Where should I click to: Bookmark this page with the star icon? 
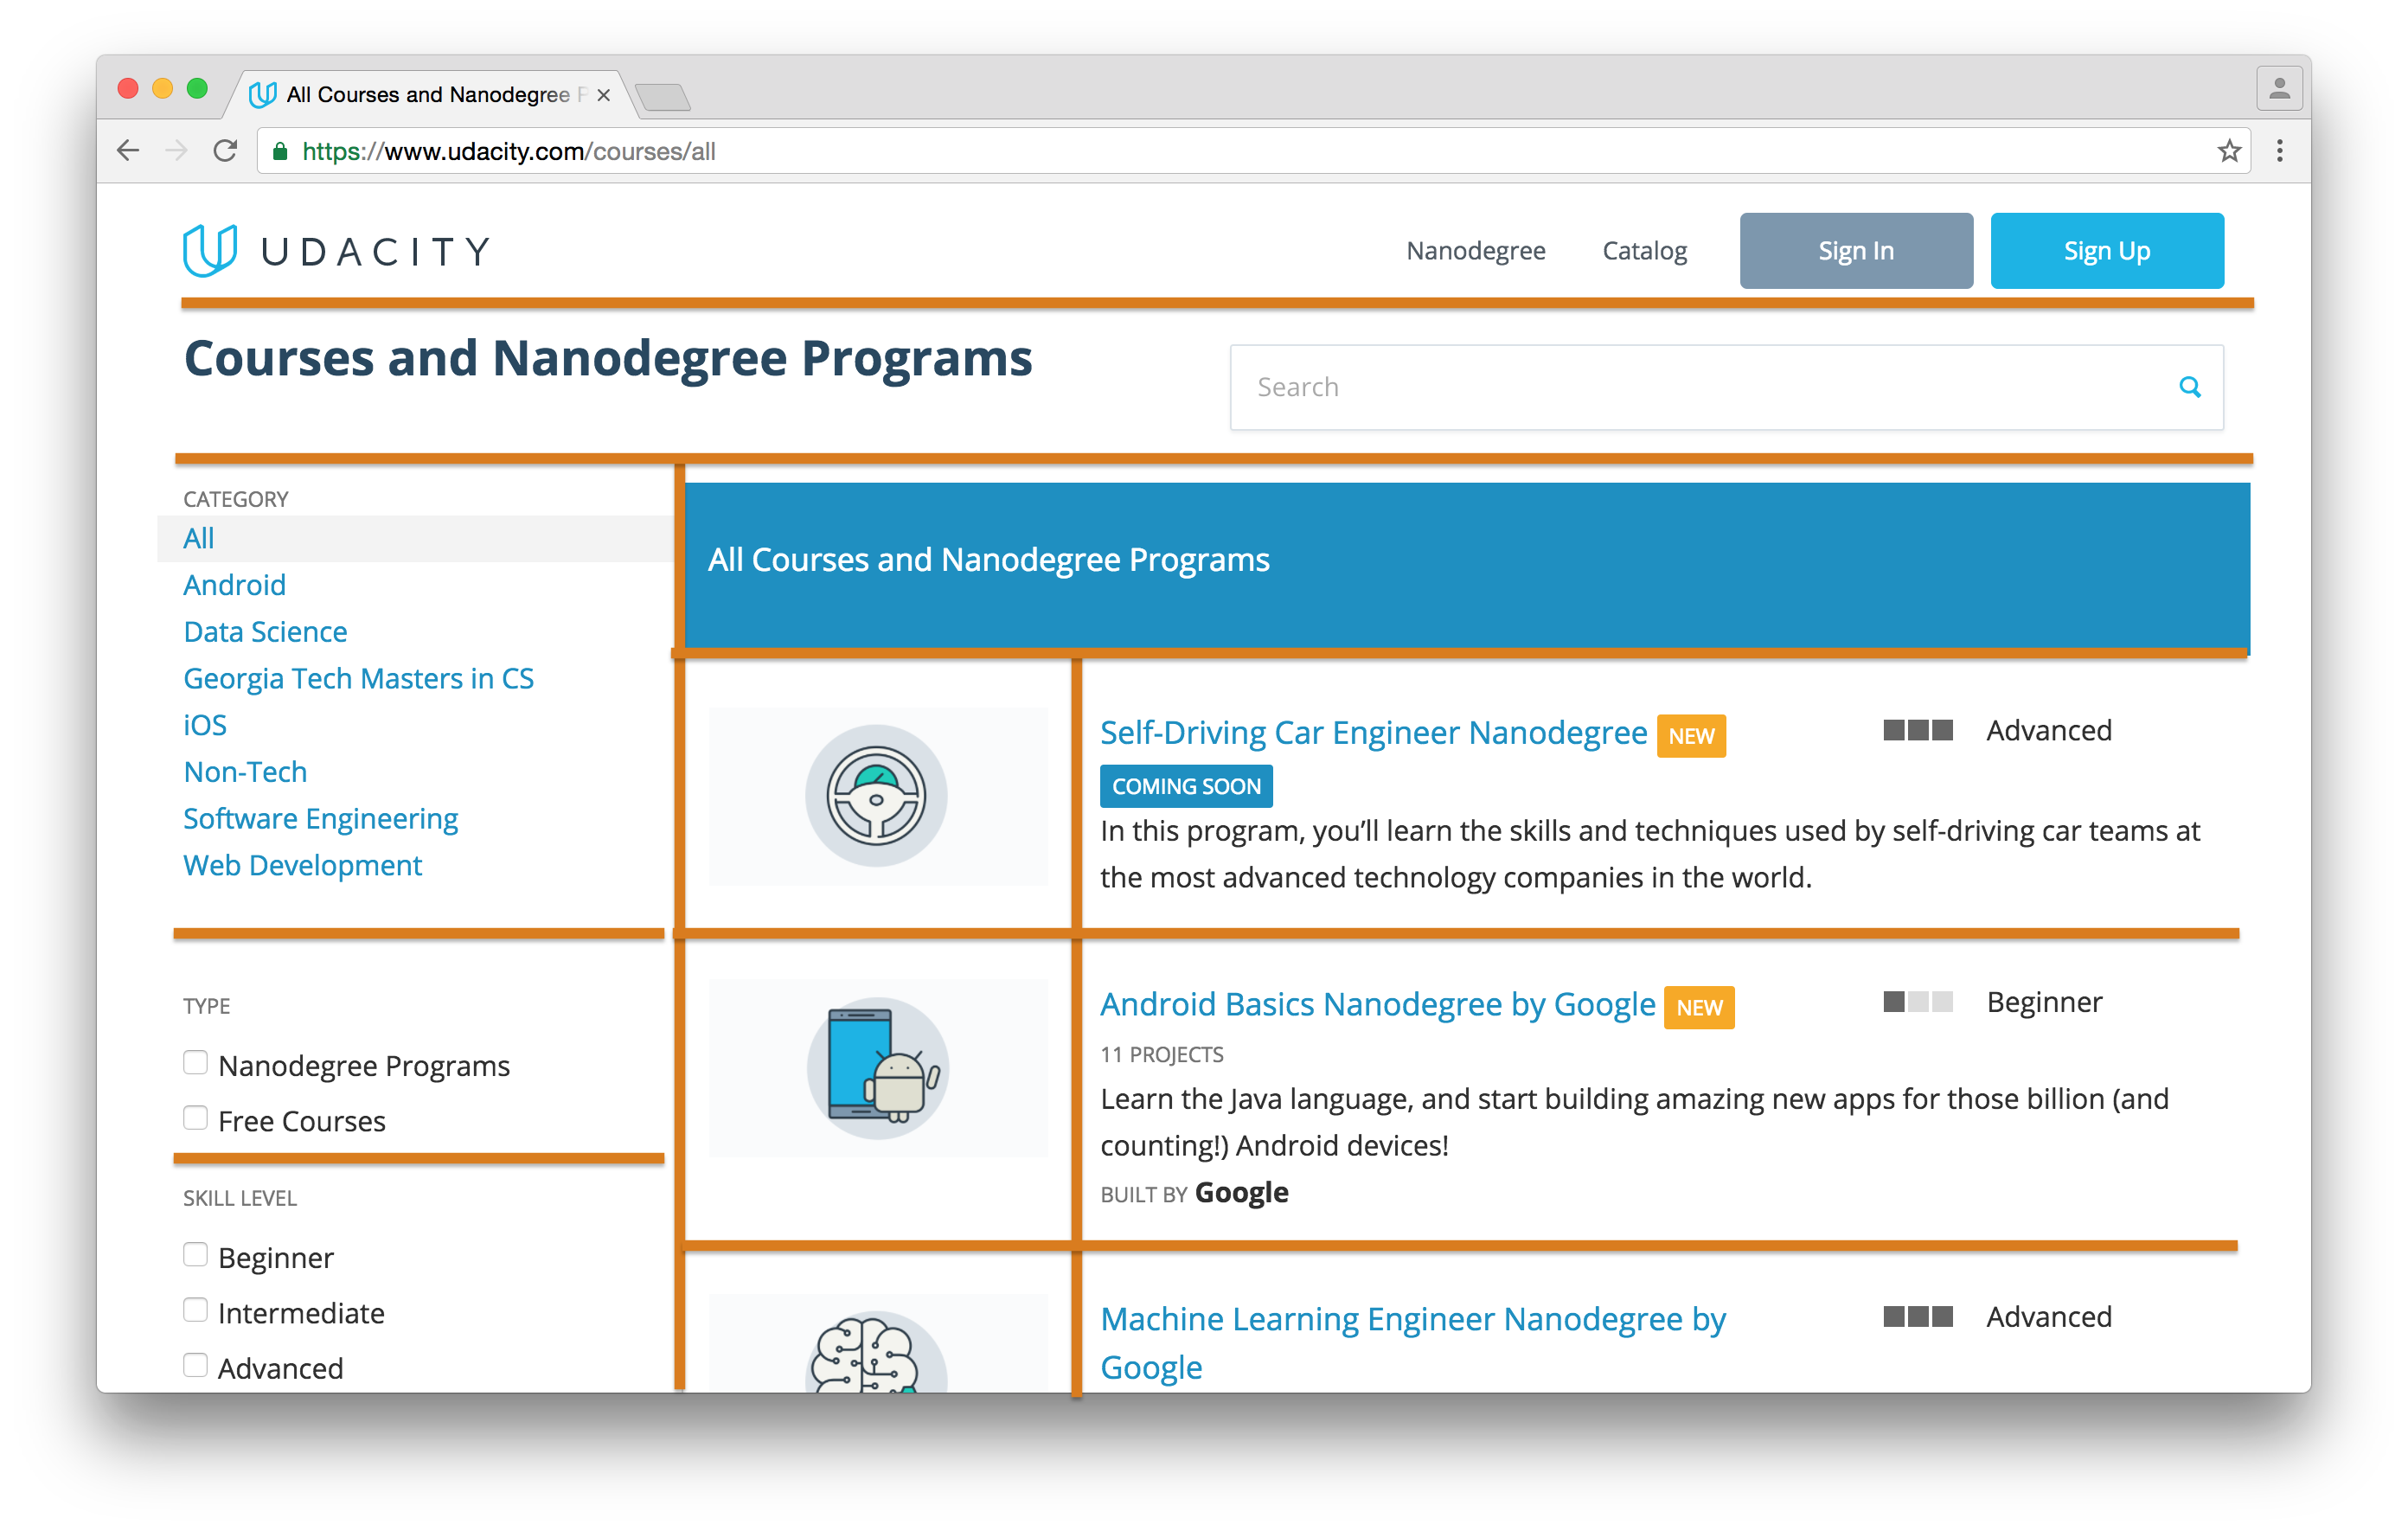click(2228, 151)
